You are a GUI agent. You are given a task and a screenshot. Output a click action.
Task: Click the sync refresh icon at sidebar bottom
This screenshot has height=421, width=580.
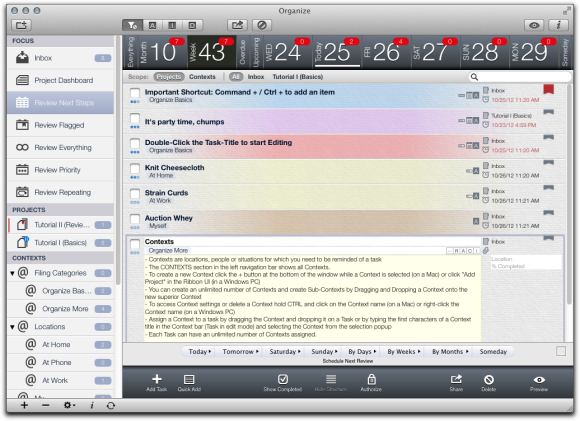click(111, 406)
